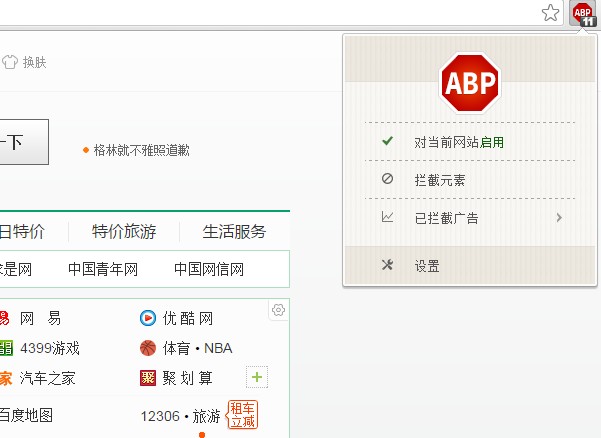Image resolution: width=601 pixels, height=438 pixels.
Task: Open the 百度地图 link
Action: coord(26,415)
